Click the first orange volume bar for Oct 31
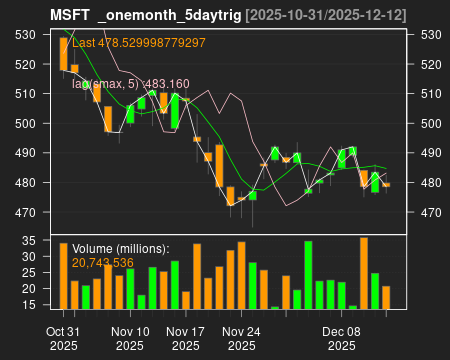450x360 pixels. [63, 276]
